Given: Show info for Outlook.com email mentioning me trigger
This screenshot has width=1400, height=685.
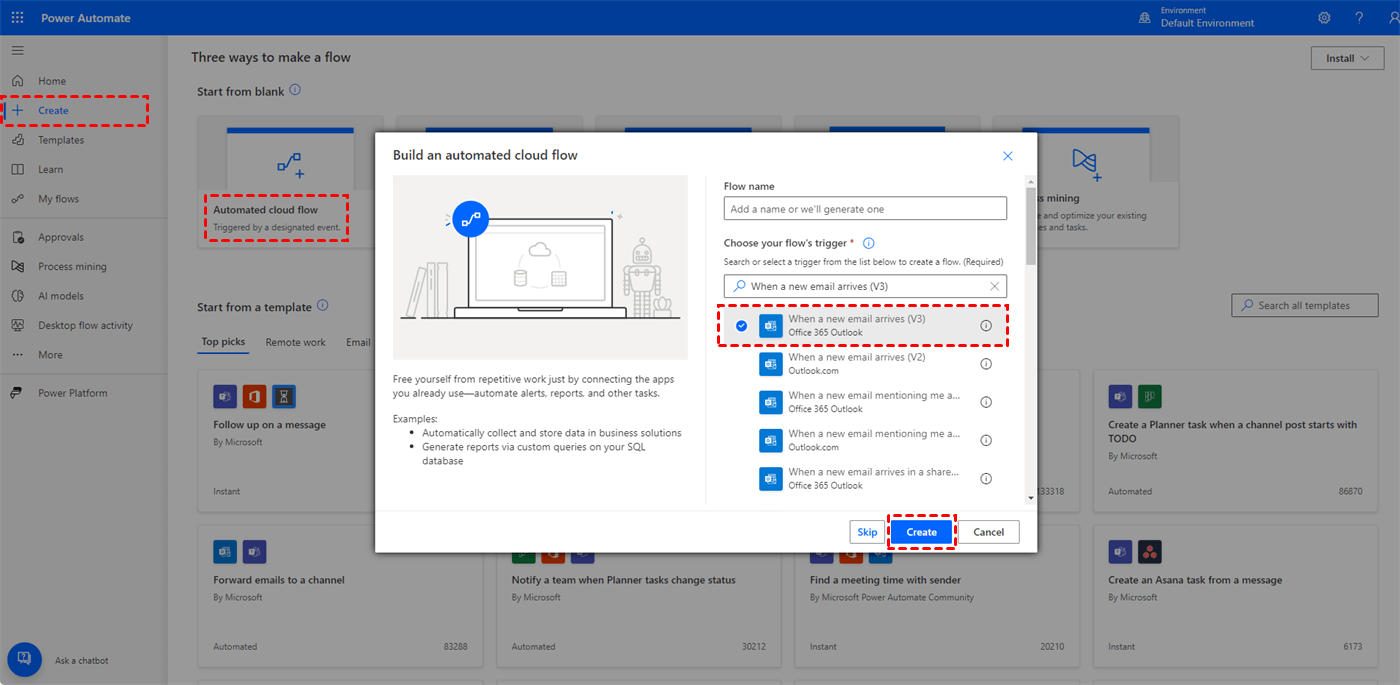Looking at the screenshot, I should point(986,440).
